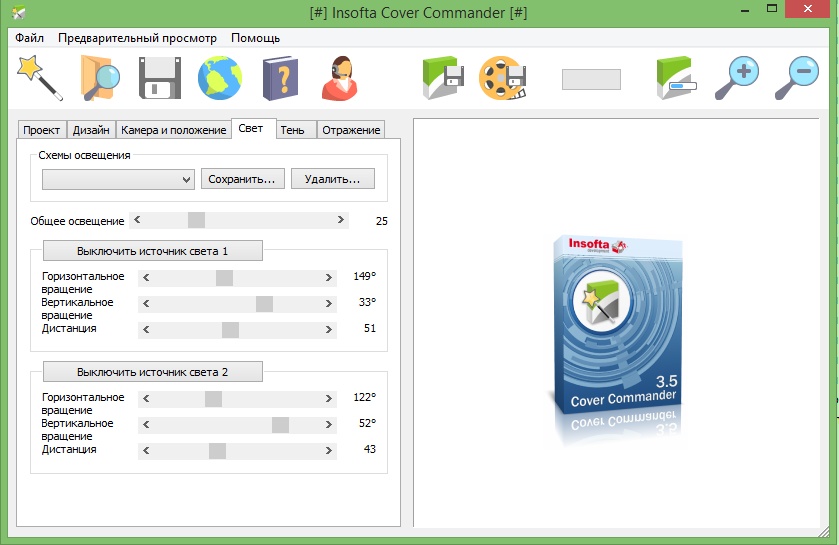Click light 2 Дистанция slider thumb
The height and width of the screenshot is (545, 839).
(217, 451)
